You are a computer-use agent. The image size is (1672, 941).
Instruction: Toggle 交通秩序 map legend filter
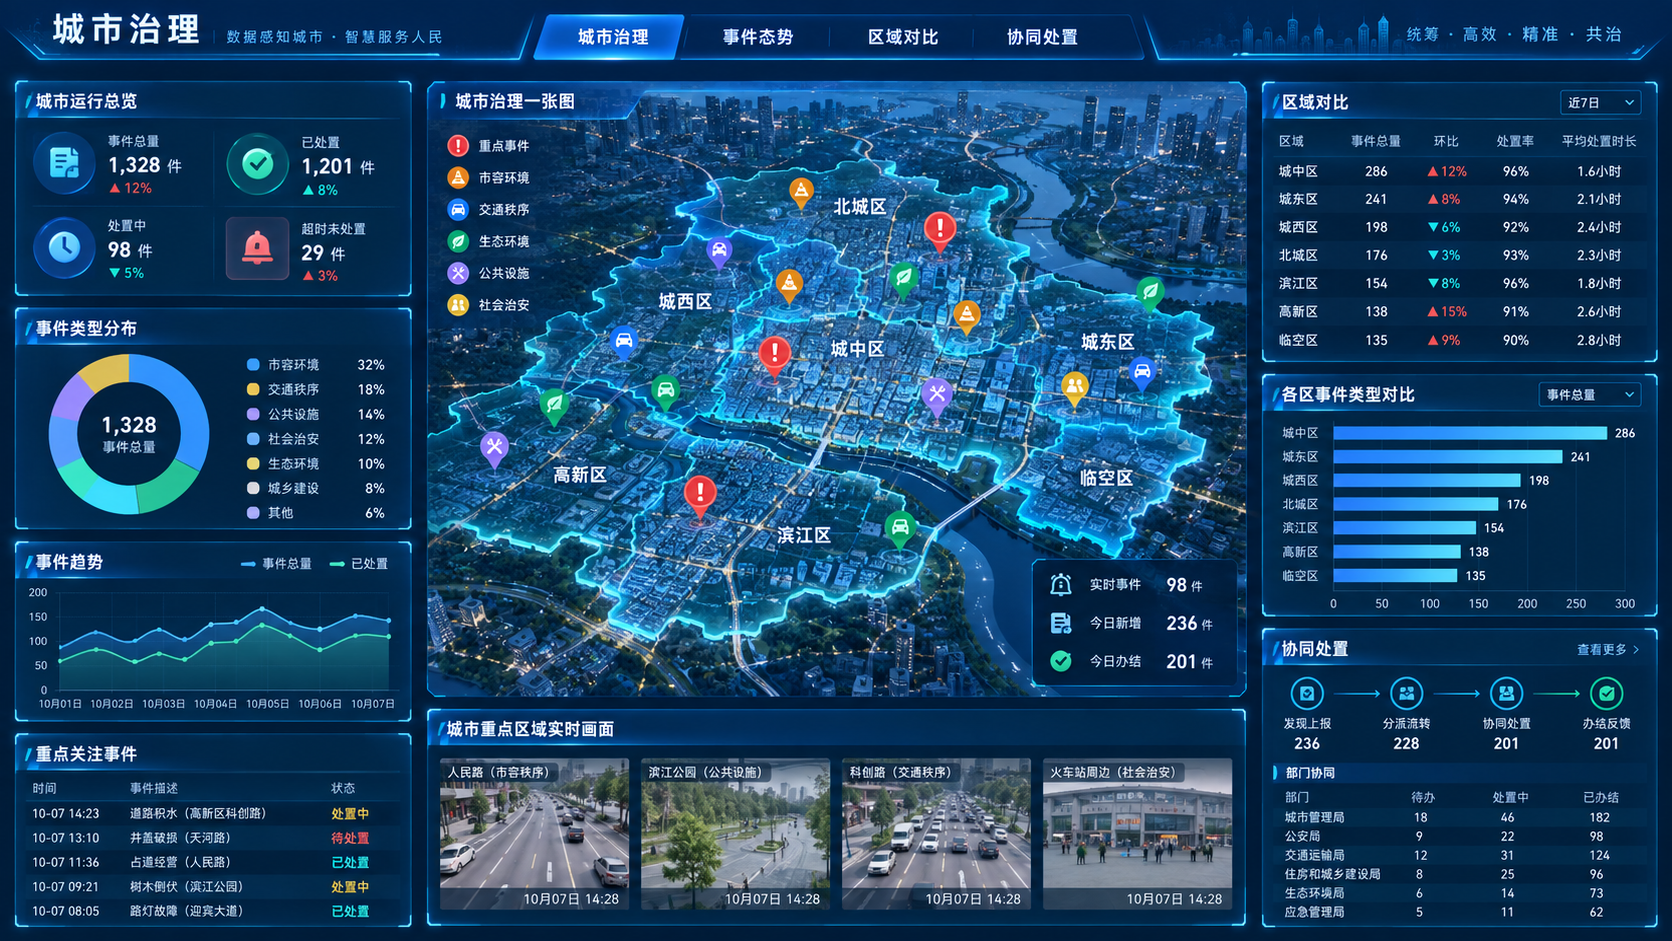point(488,210)
